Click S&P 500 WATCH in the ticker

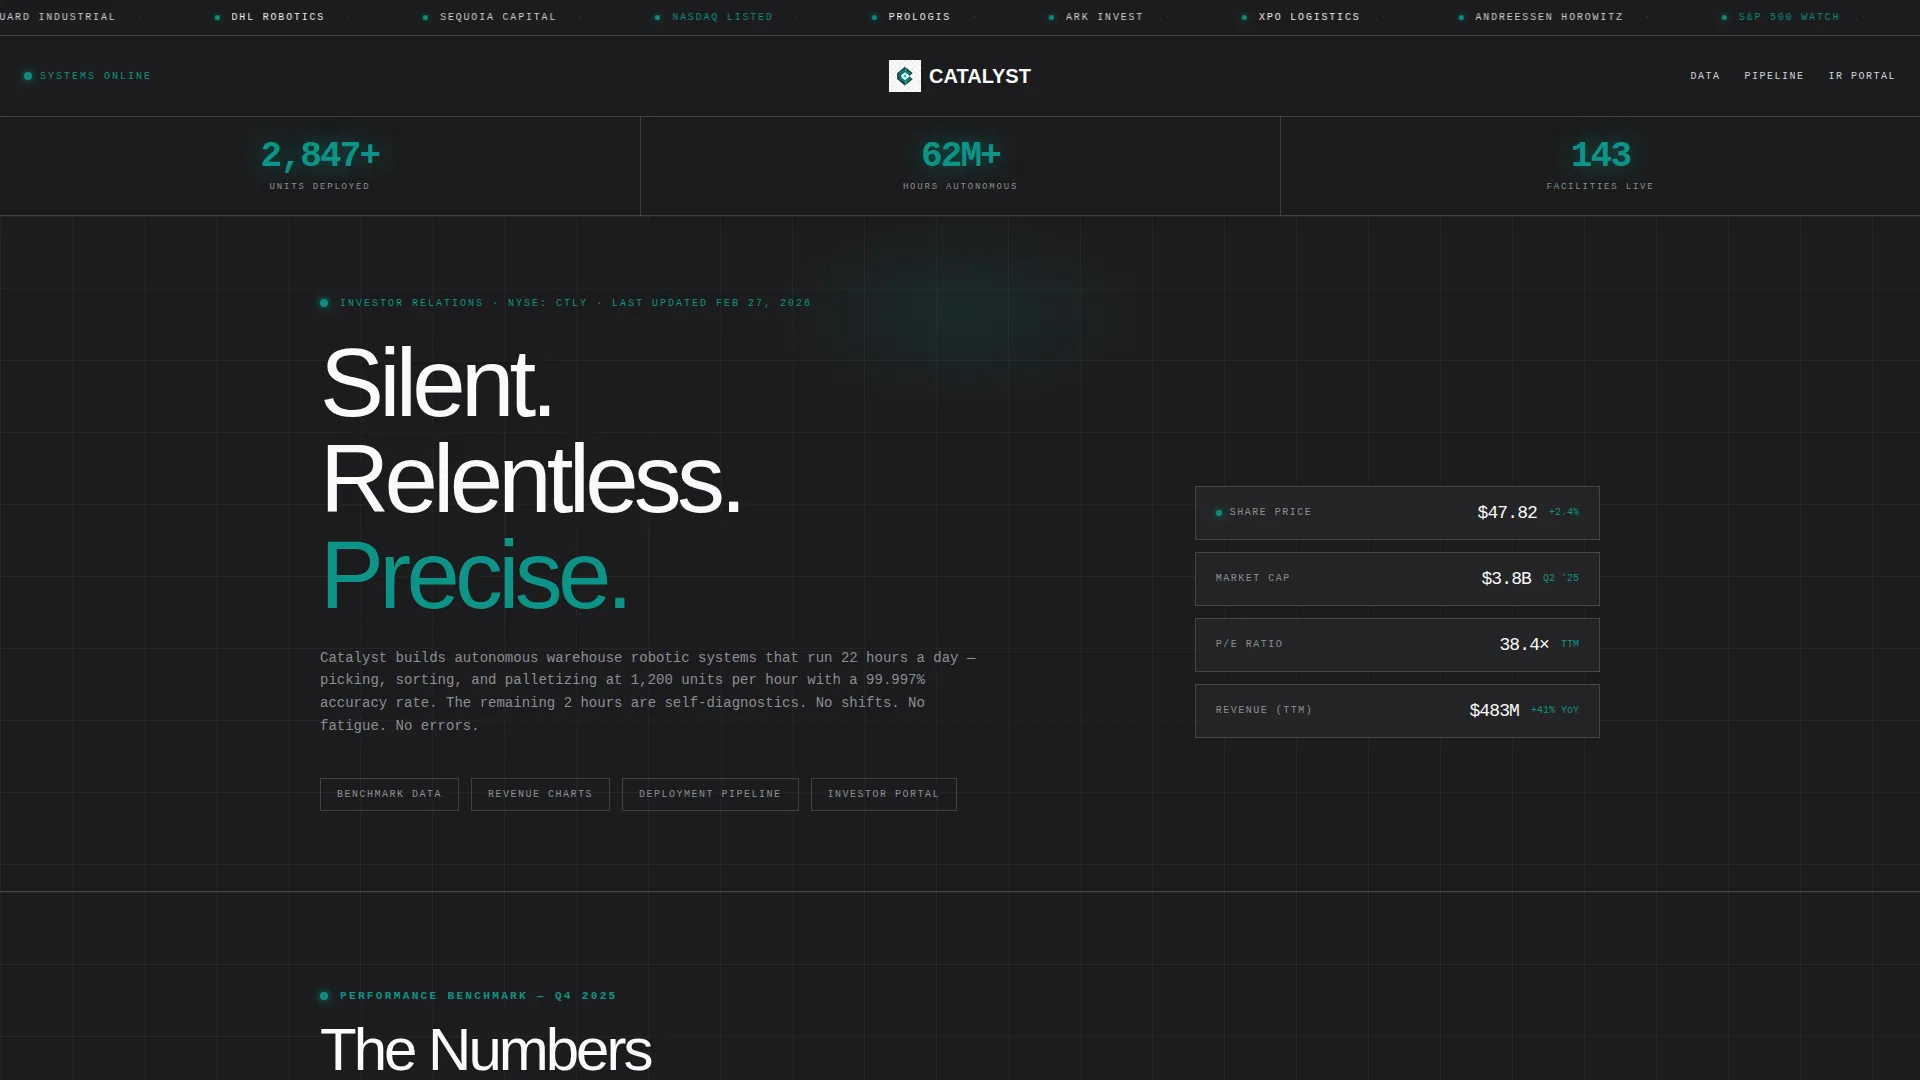1789,17
